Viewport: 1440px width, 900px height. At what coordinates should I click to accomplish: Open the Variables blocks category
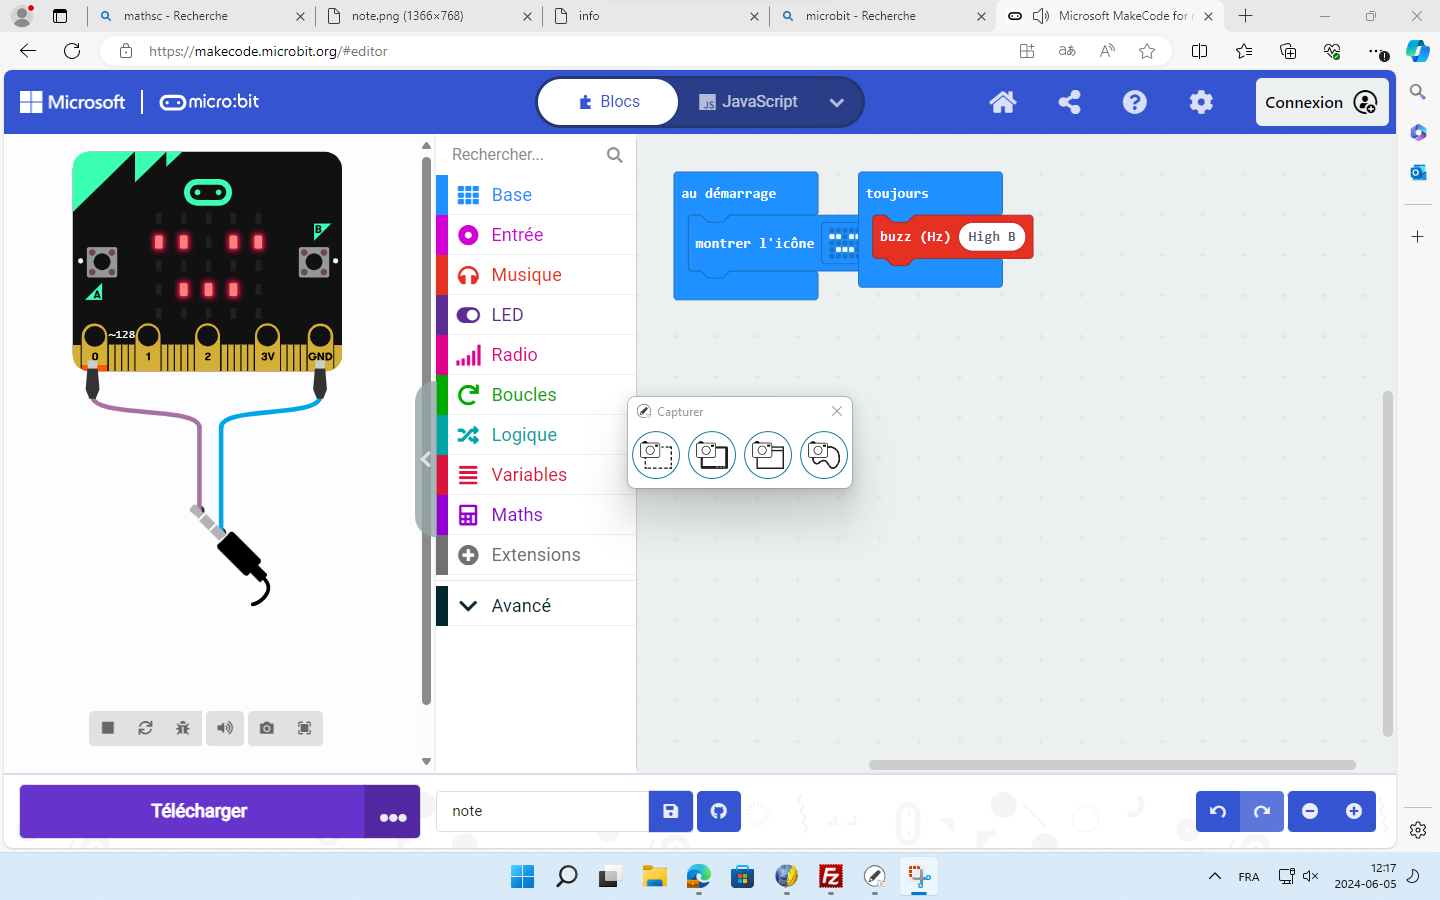(x=536, y=475)
